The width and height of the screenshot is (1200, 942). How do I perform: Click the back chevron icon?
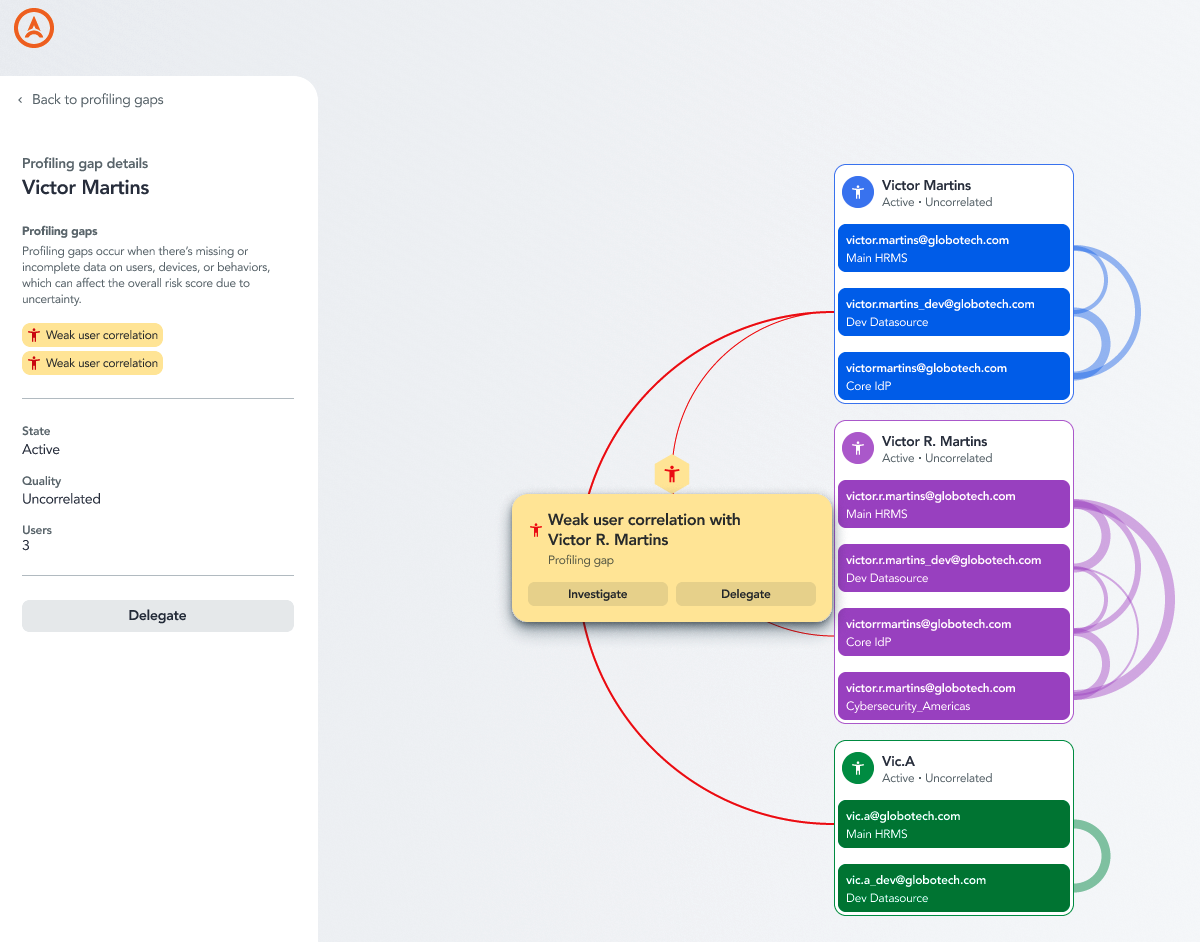[x=20, y=100]
